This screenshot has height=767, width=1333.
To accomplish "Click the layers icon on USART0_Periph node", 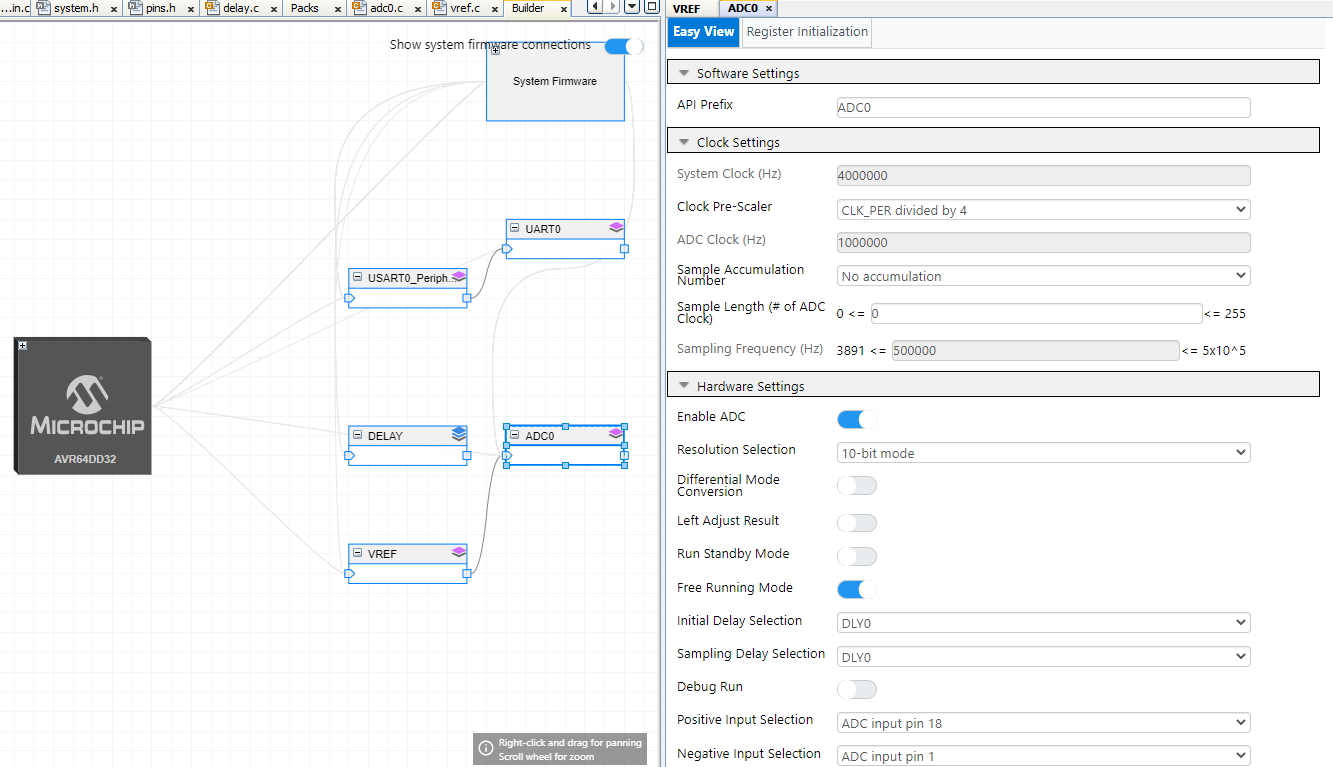I will point(459,277).
